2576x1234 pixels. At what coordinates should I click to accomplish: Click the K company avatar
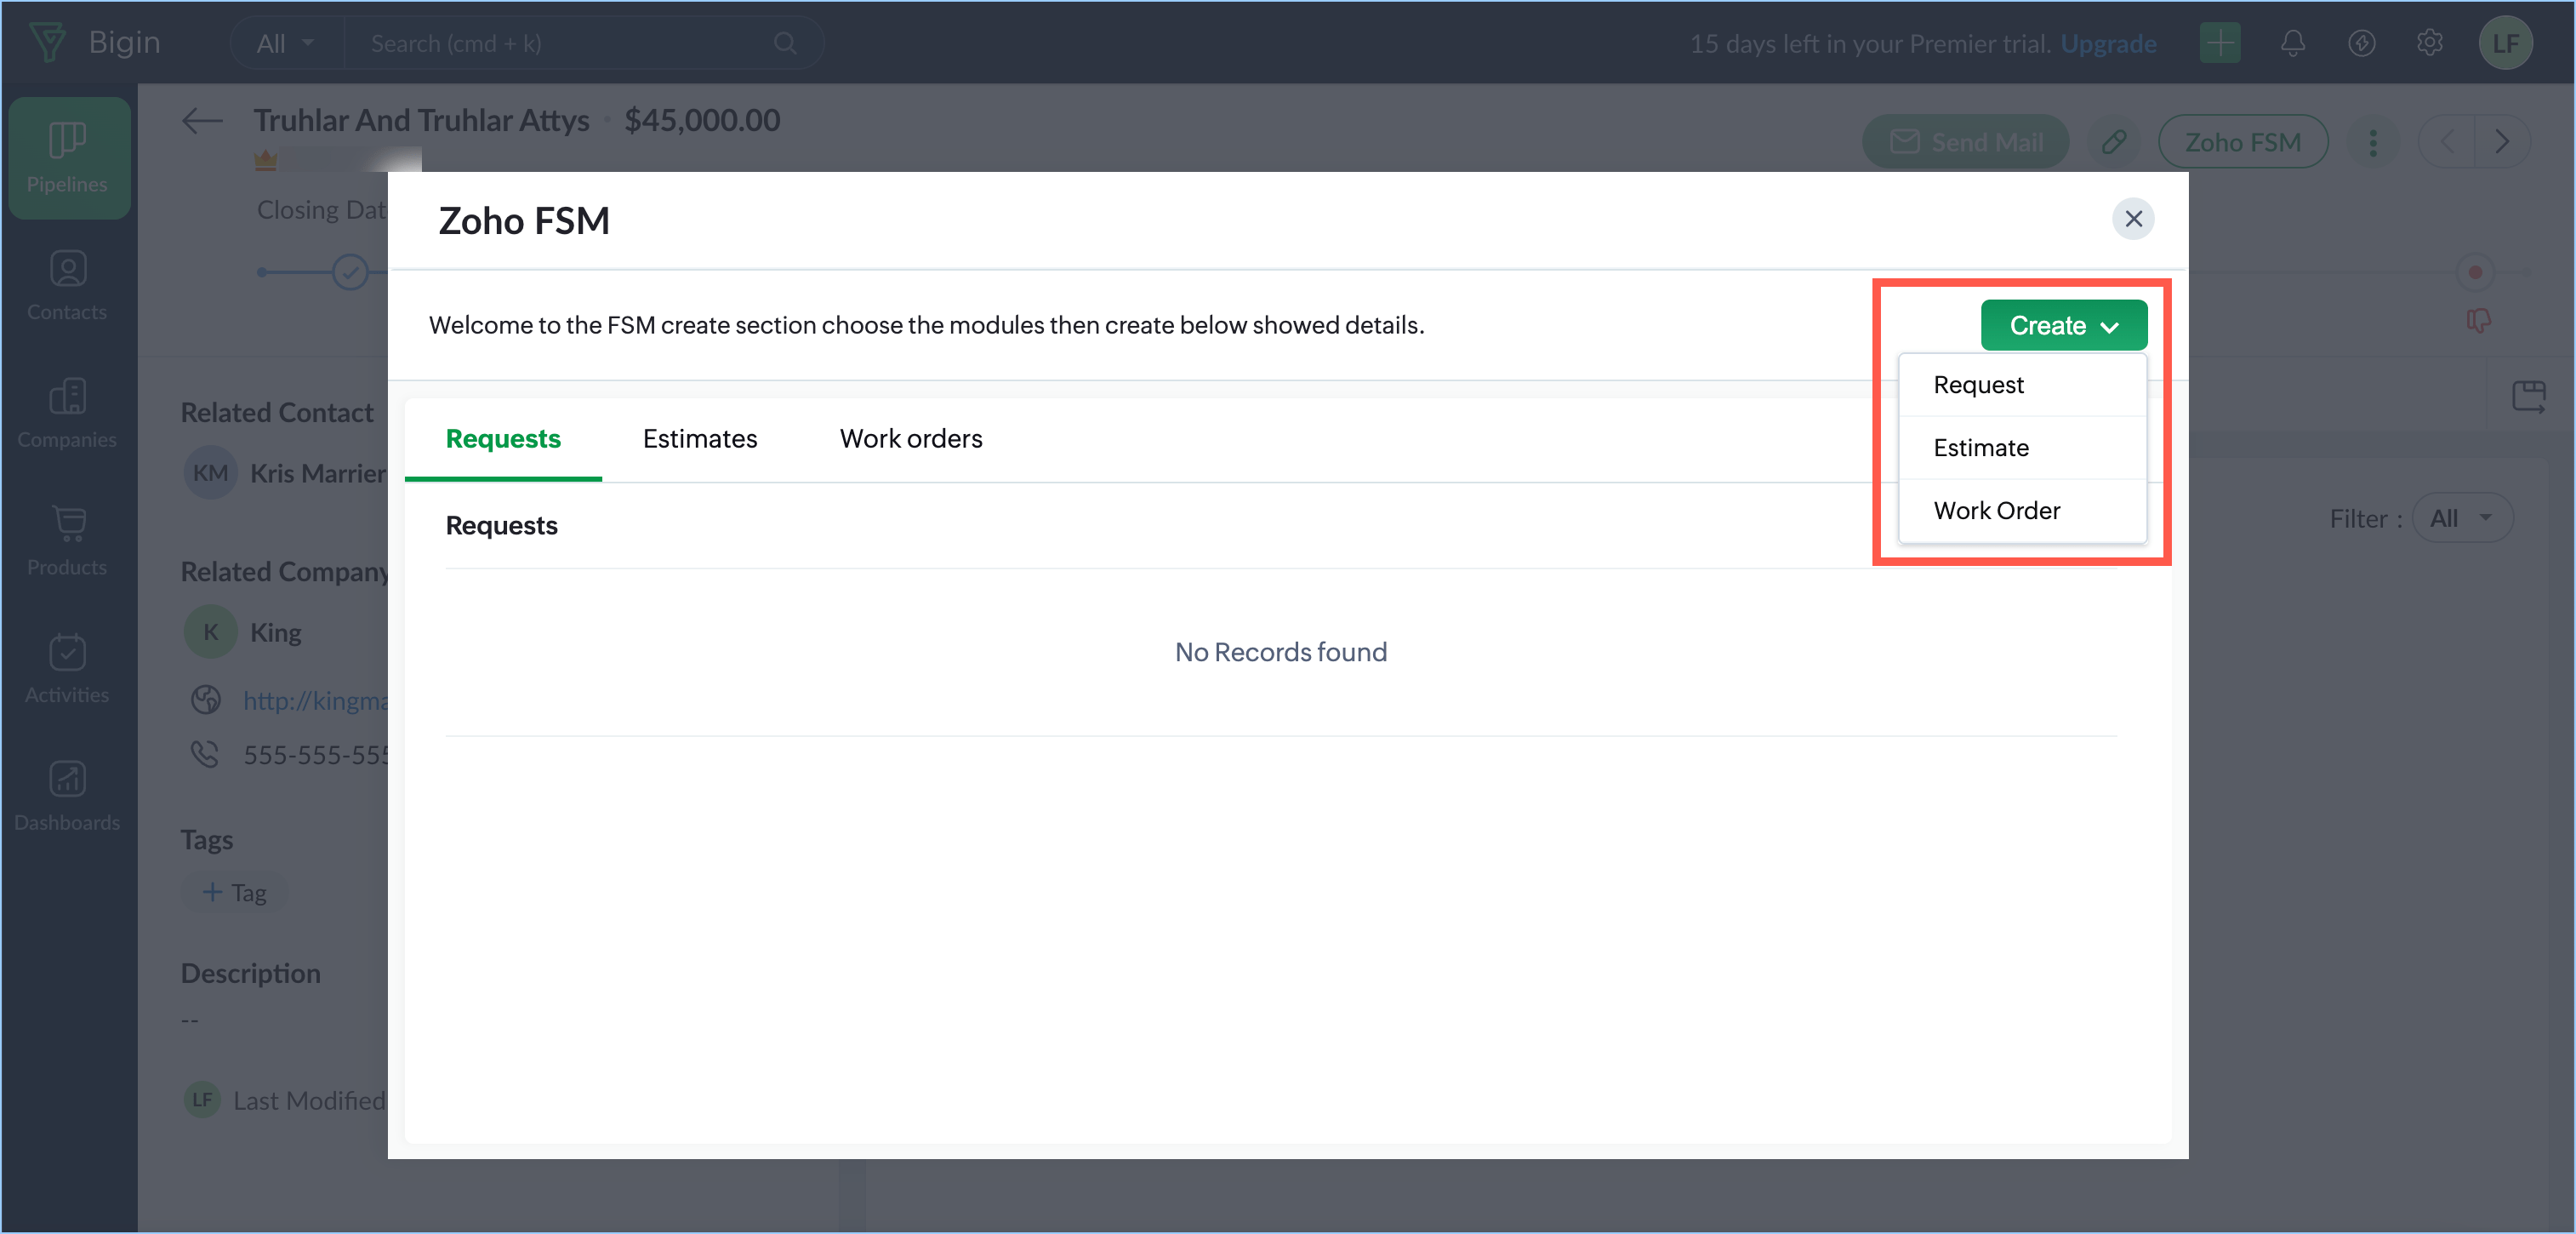[210, 632]
